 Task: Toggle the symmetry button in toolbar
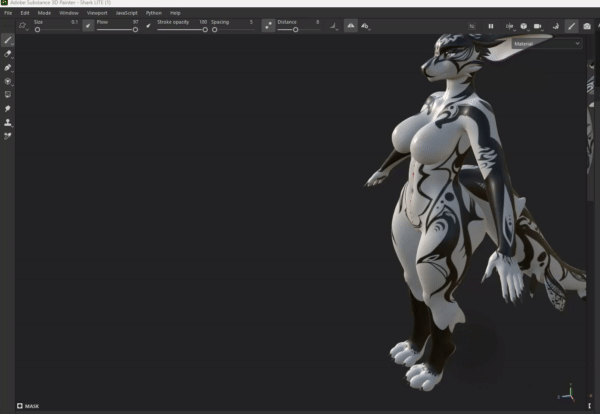(351, 25)
